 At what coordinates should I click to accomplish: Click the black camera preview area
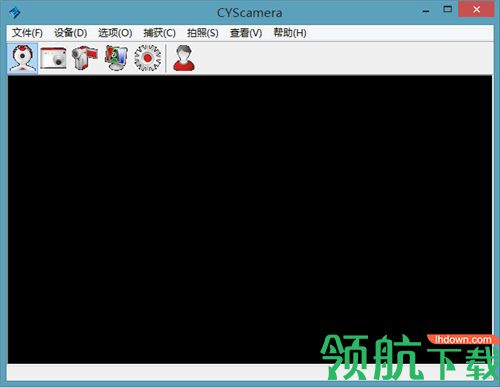pos(250,219)
